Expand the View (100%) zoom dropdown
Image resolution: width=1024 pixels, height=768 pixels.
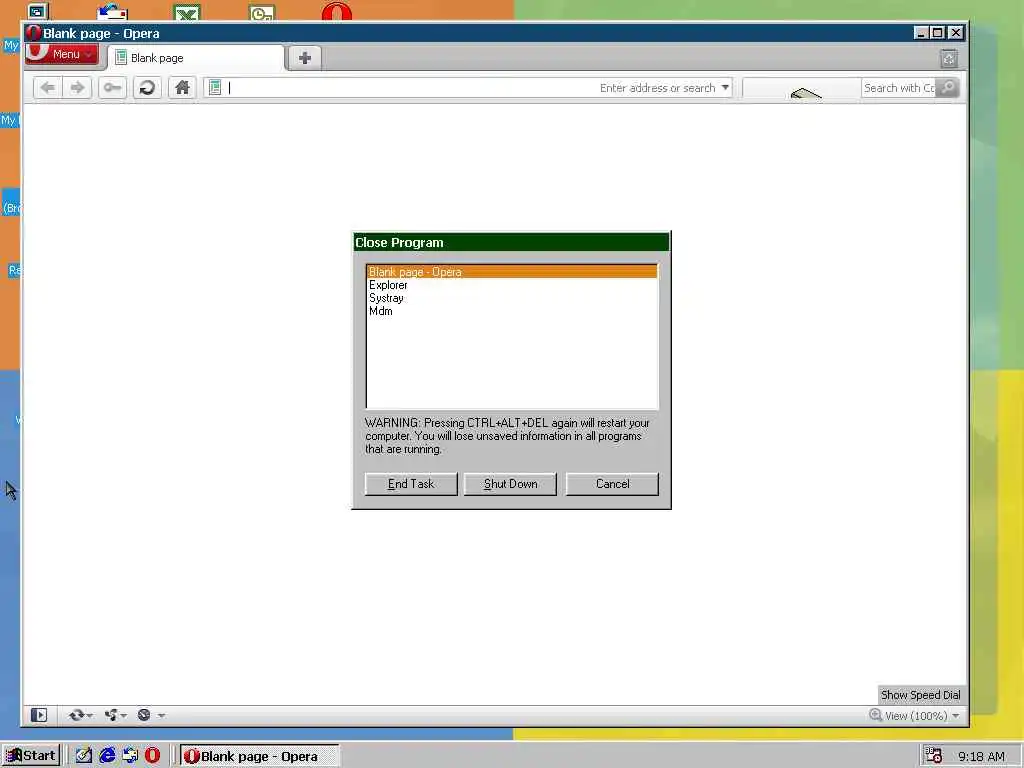pyautogui.click(x=956, y=716)
